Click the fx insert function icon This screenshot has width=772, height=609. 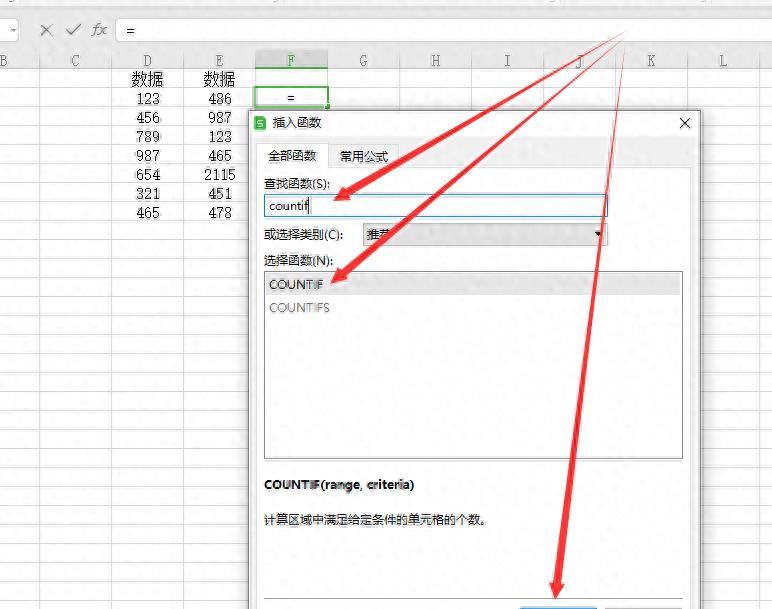click(x=99, y=30)
